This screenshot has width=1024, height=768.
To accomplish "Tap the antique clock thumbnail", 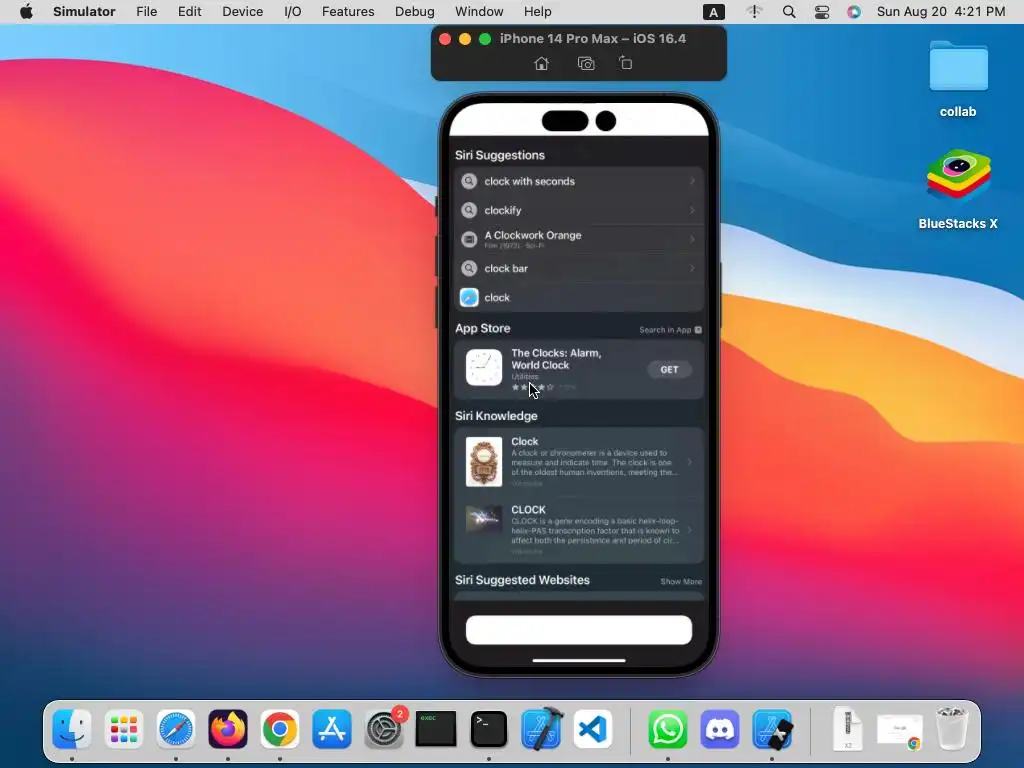I will point(484,462).
